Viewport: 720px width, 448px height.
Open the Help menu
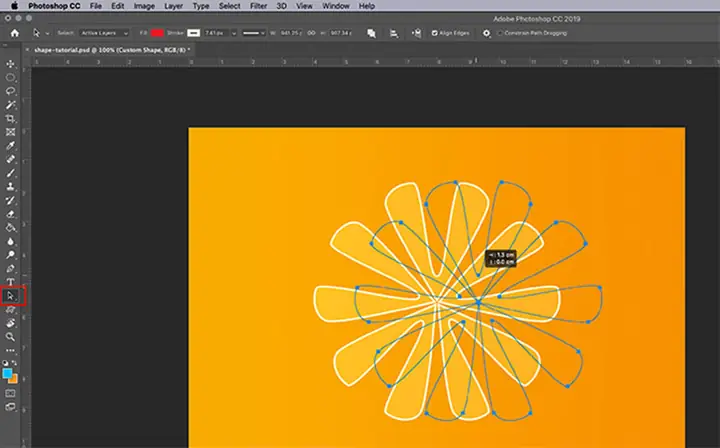(366, 6)
